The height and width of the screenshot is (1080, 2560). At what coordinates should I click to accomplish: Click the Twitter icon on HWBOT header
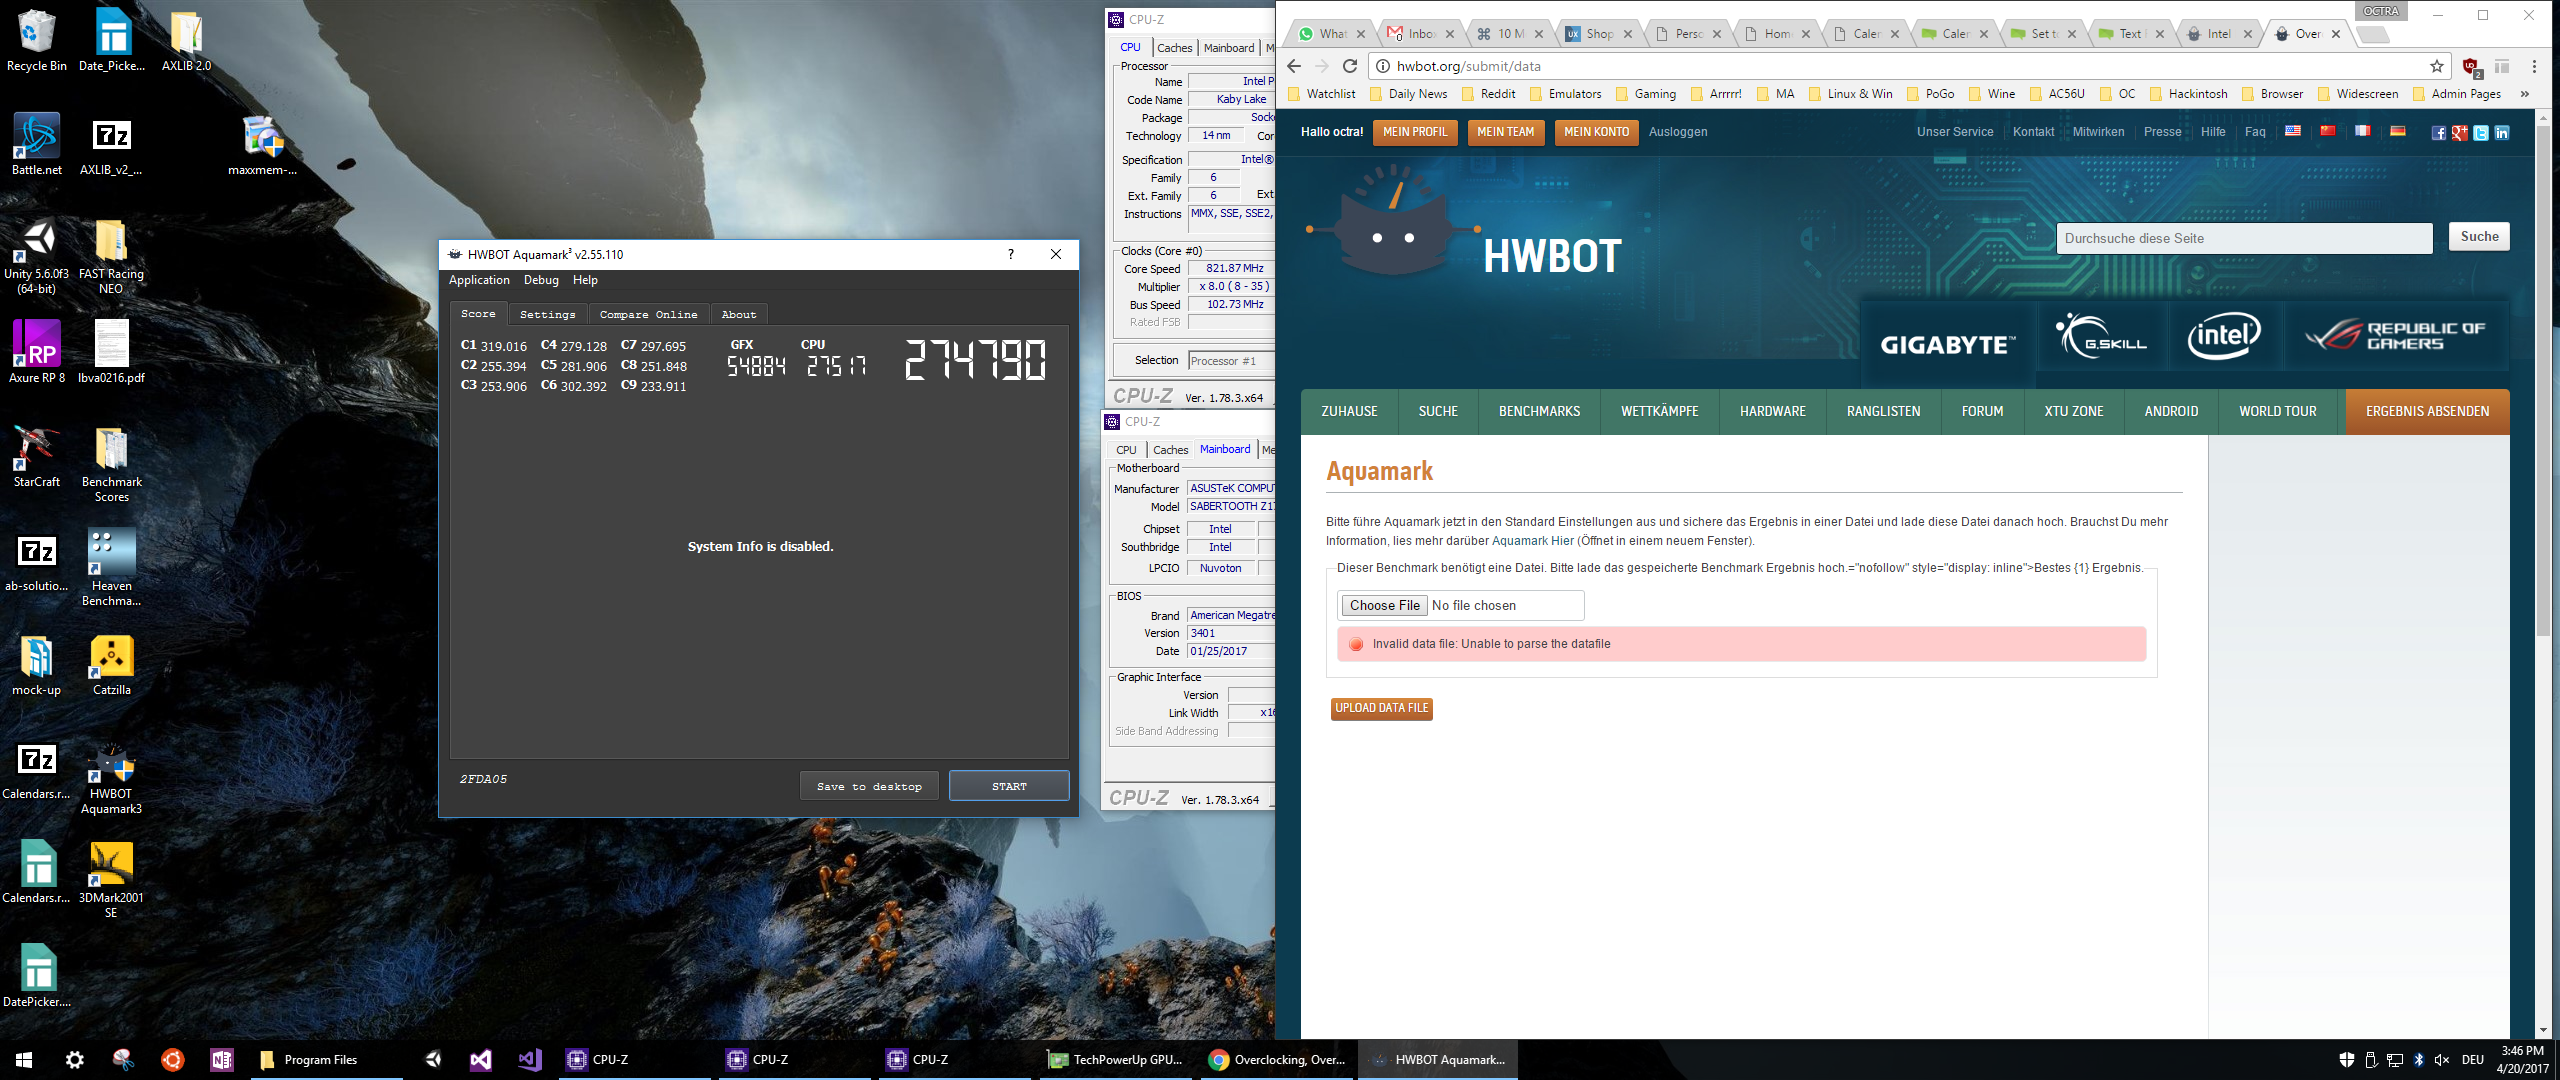2481,133
